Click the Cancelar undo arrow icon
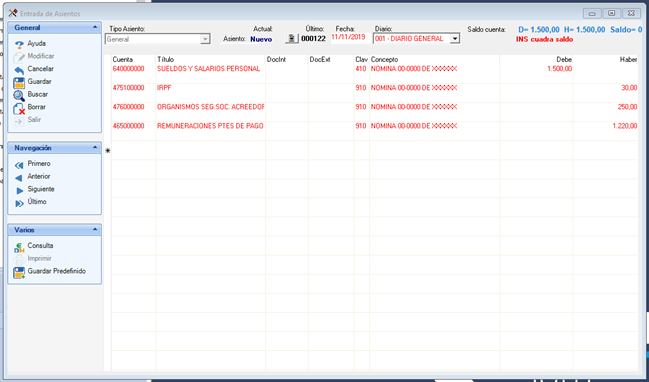This screenshot has height=382, width=649. point(19,70)
